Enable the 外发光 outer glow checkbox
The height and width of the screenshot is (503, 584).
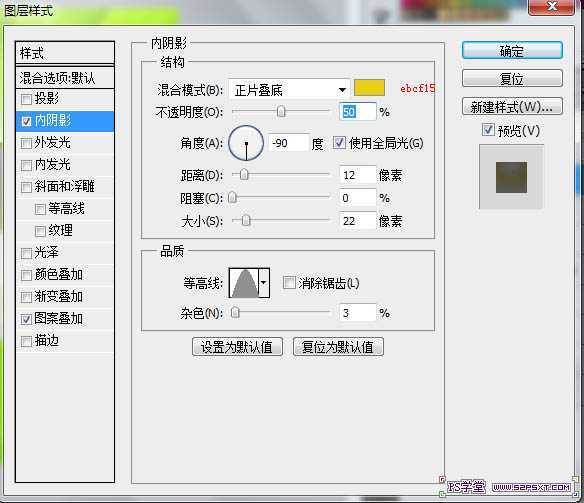(26, 143)
